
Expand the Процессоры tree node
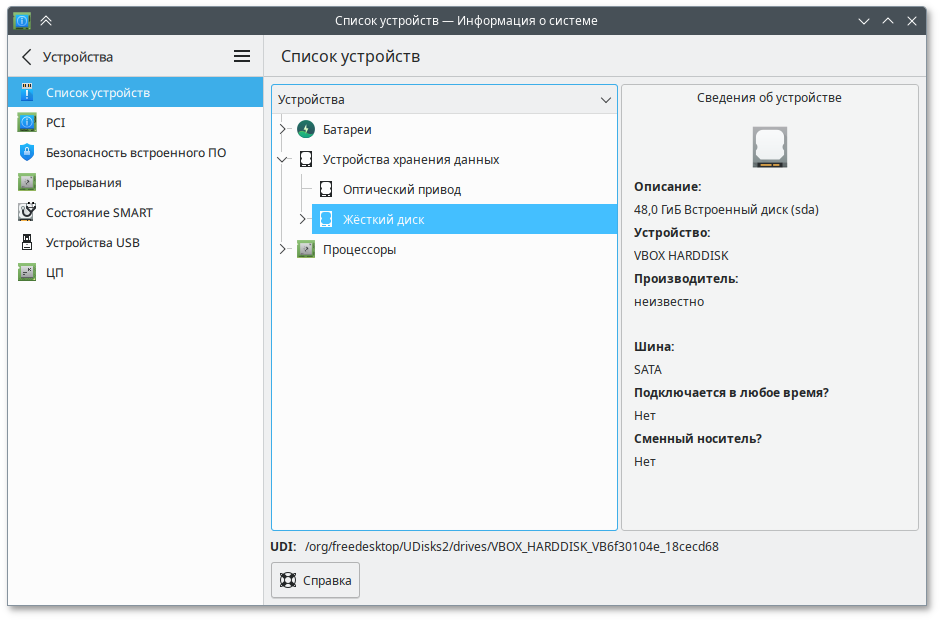pyautogui.click(x=283, y=249)
